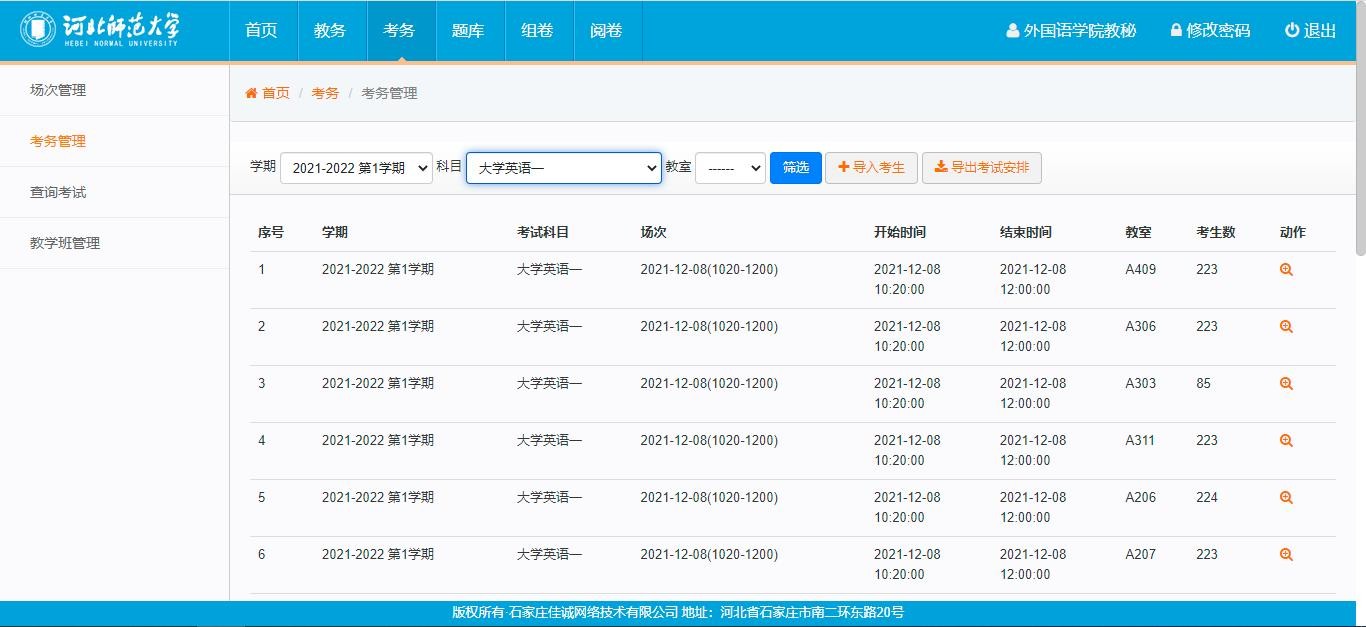Open the 学期 semester dropdown

tap(356, 167)
